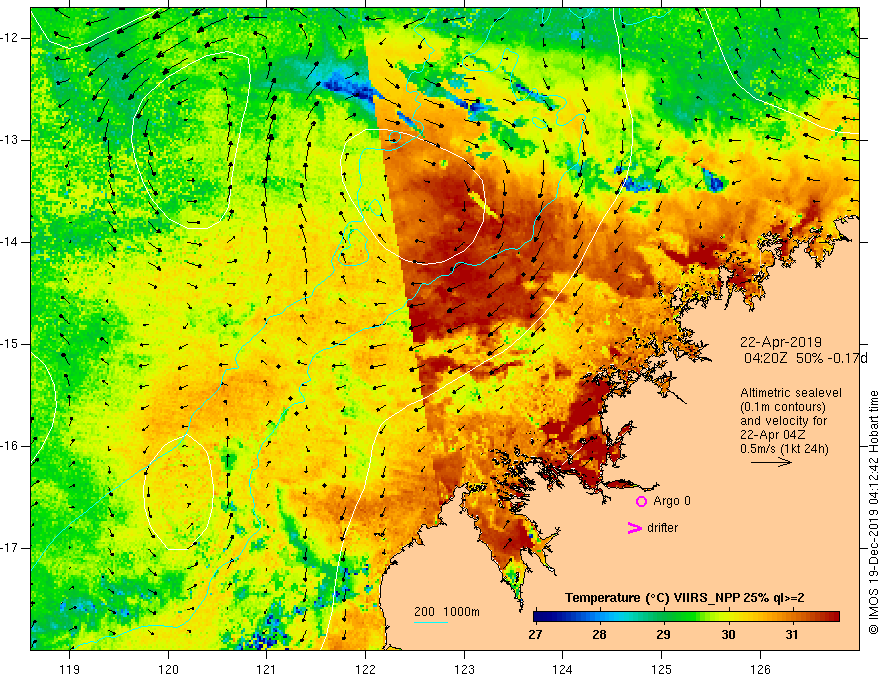Click latitude axis label '-14'
Viewport: 880px width, 680px height.
click(x=10, y=242)
